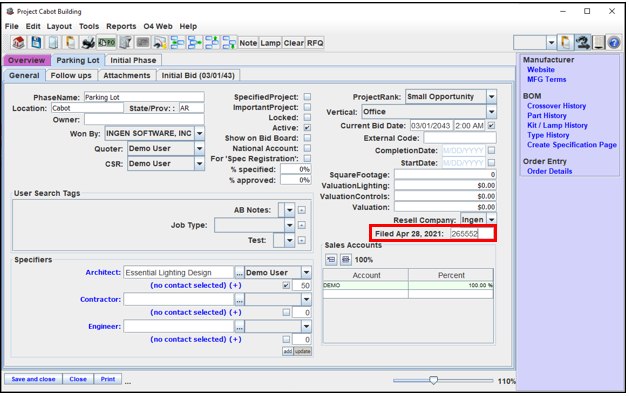Open the top-right toolbar combo box
This screenshot has width=629, height=396.
click(551, 43)
